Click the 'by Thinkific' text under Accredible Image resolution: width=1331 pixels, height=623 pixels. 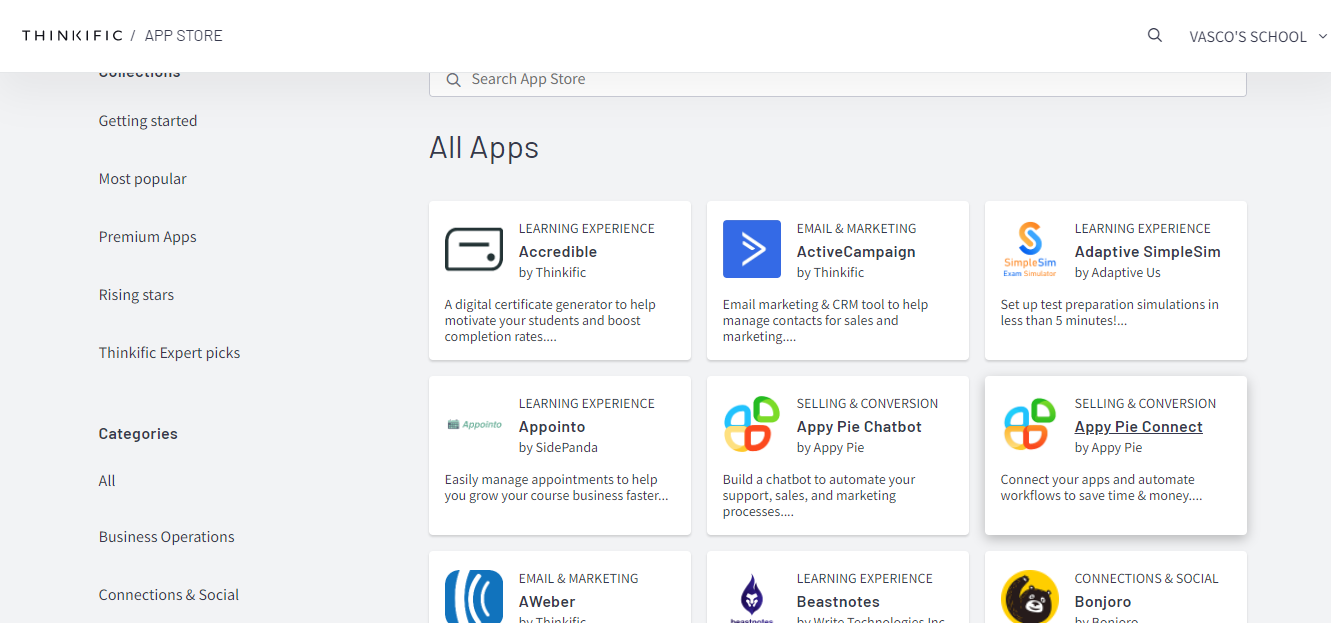(x=552, y=273)
